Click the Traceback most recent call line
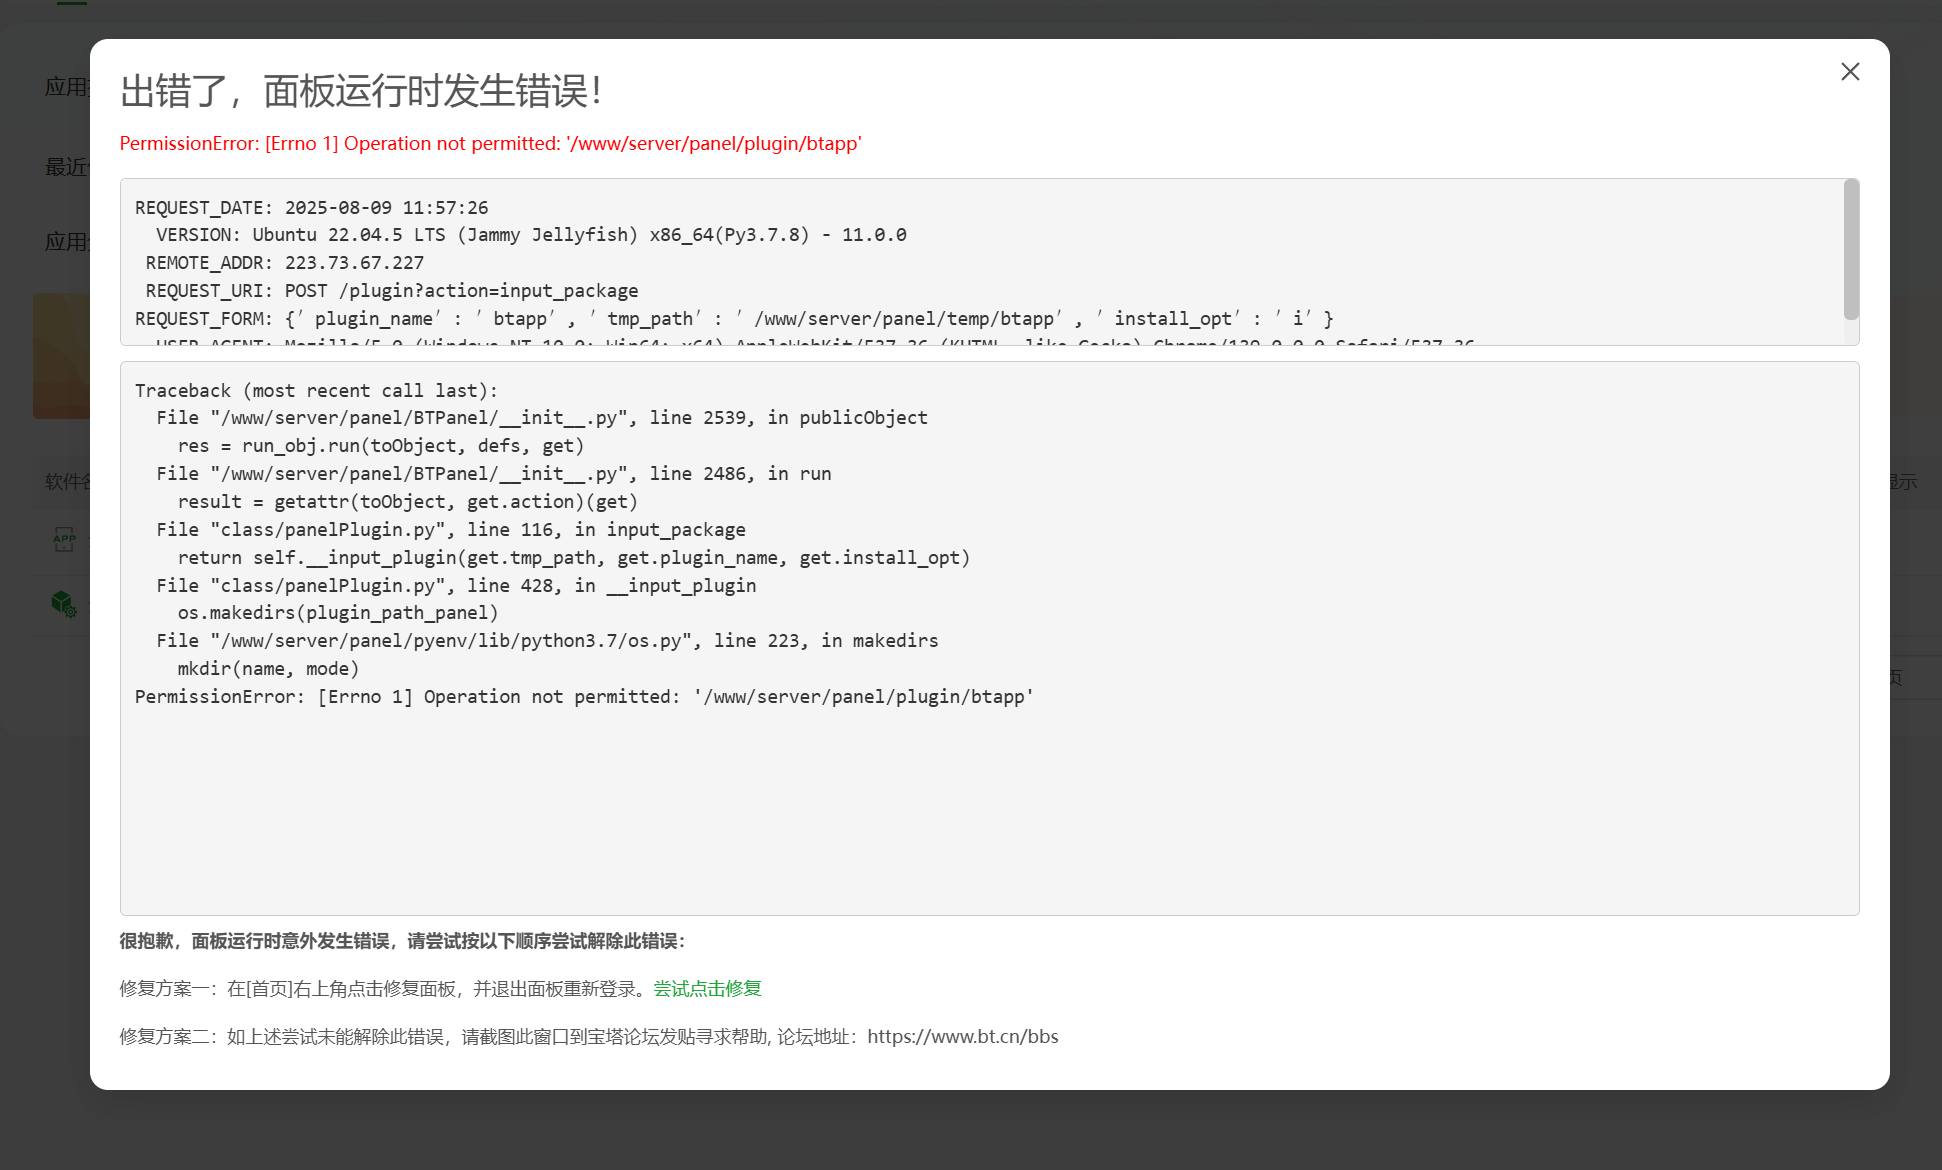 tap(316, 391)
